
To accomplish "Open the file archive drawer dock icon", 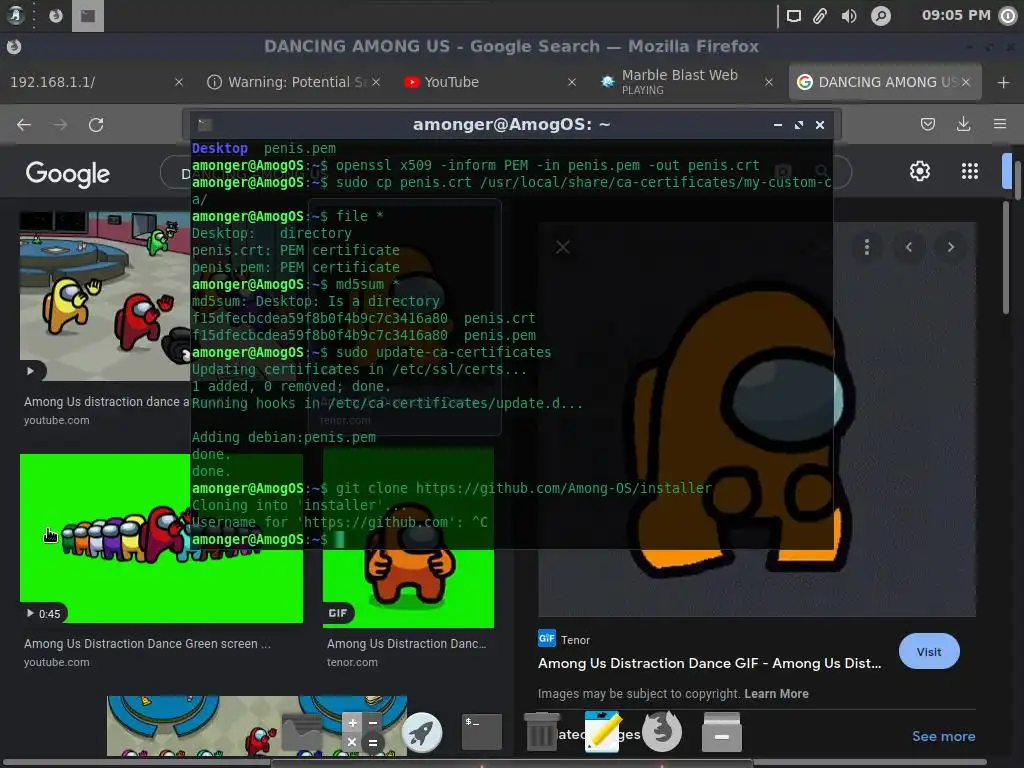I will [722, 732].
